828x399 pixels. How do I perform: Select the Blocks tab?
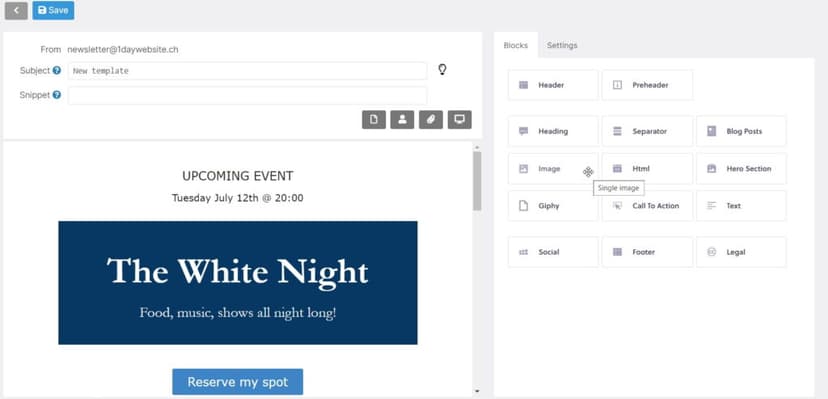(x=515, y=45)
